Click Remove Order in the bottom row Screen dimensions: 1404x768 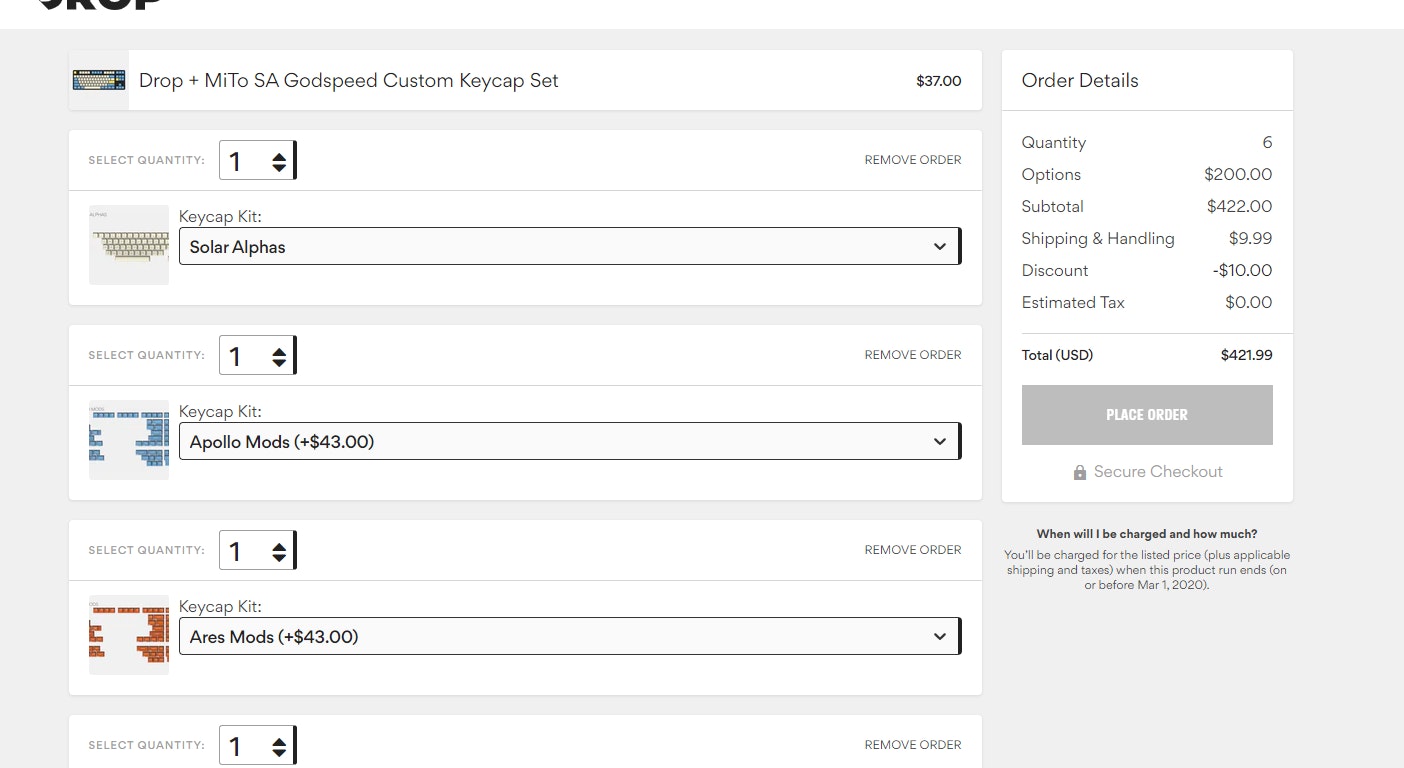(912, 745)
